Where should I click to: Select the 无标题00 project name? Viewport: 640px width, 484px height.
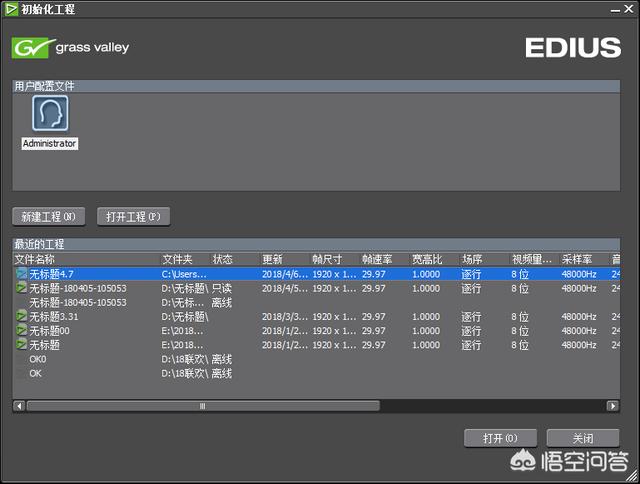pos(49,331)
